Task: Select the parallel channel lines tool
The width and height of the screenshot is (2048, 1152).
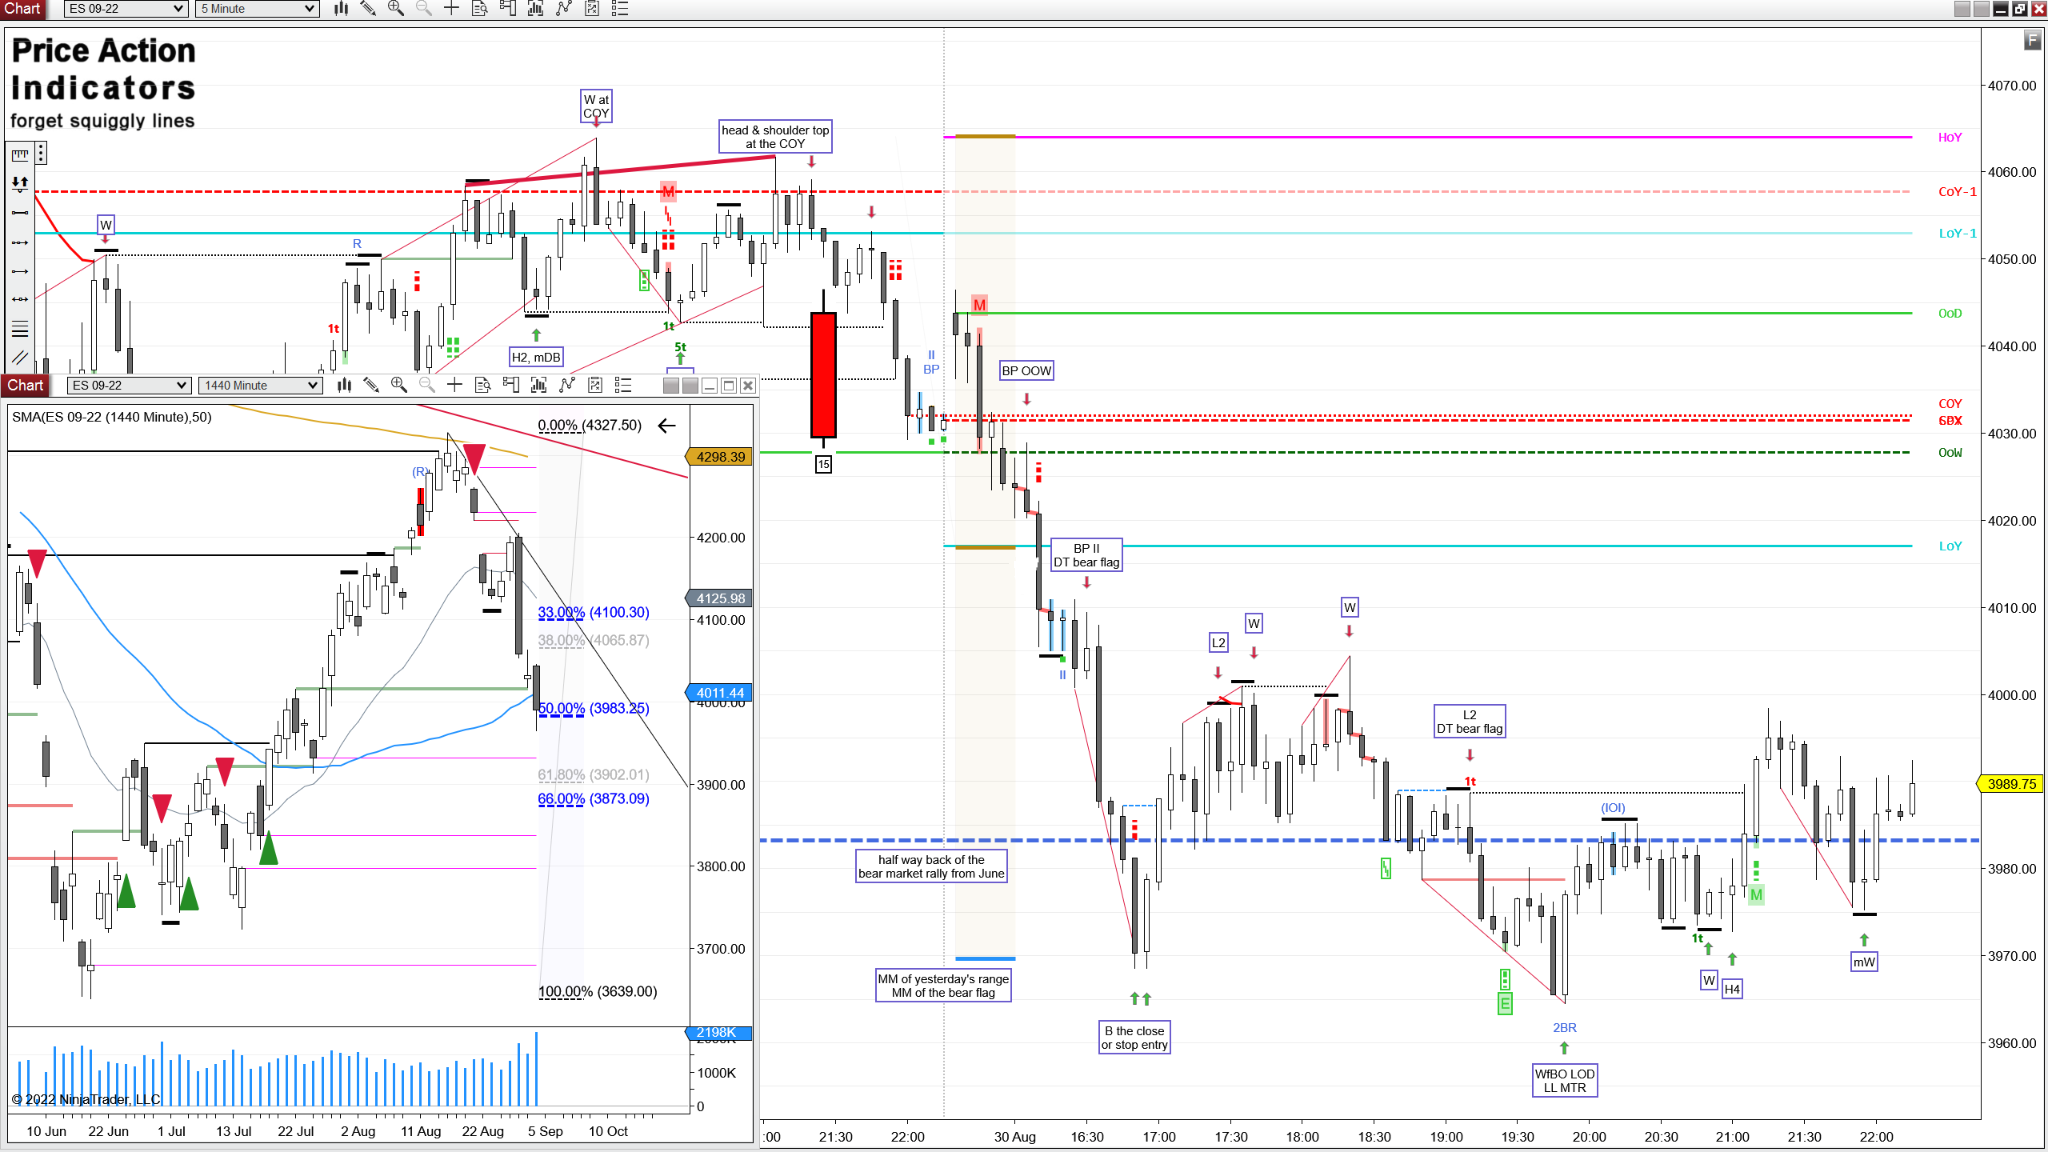Action: tap(20, 357)
